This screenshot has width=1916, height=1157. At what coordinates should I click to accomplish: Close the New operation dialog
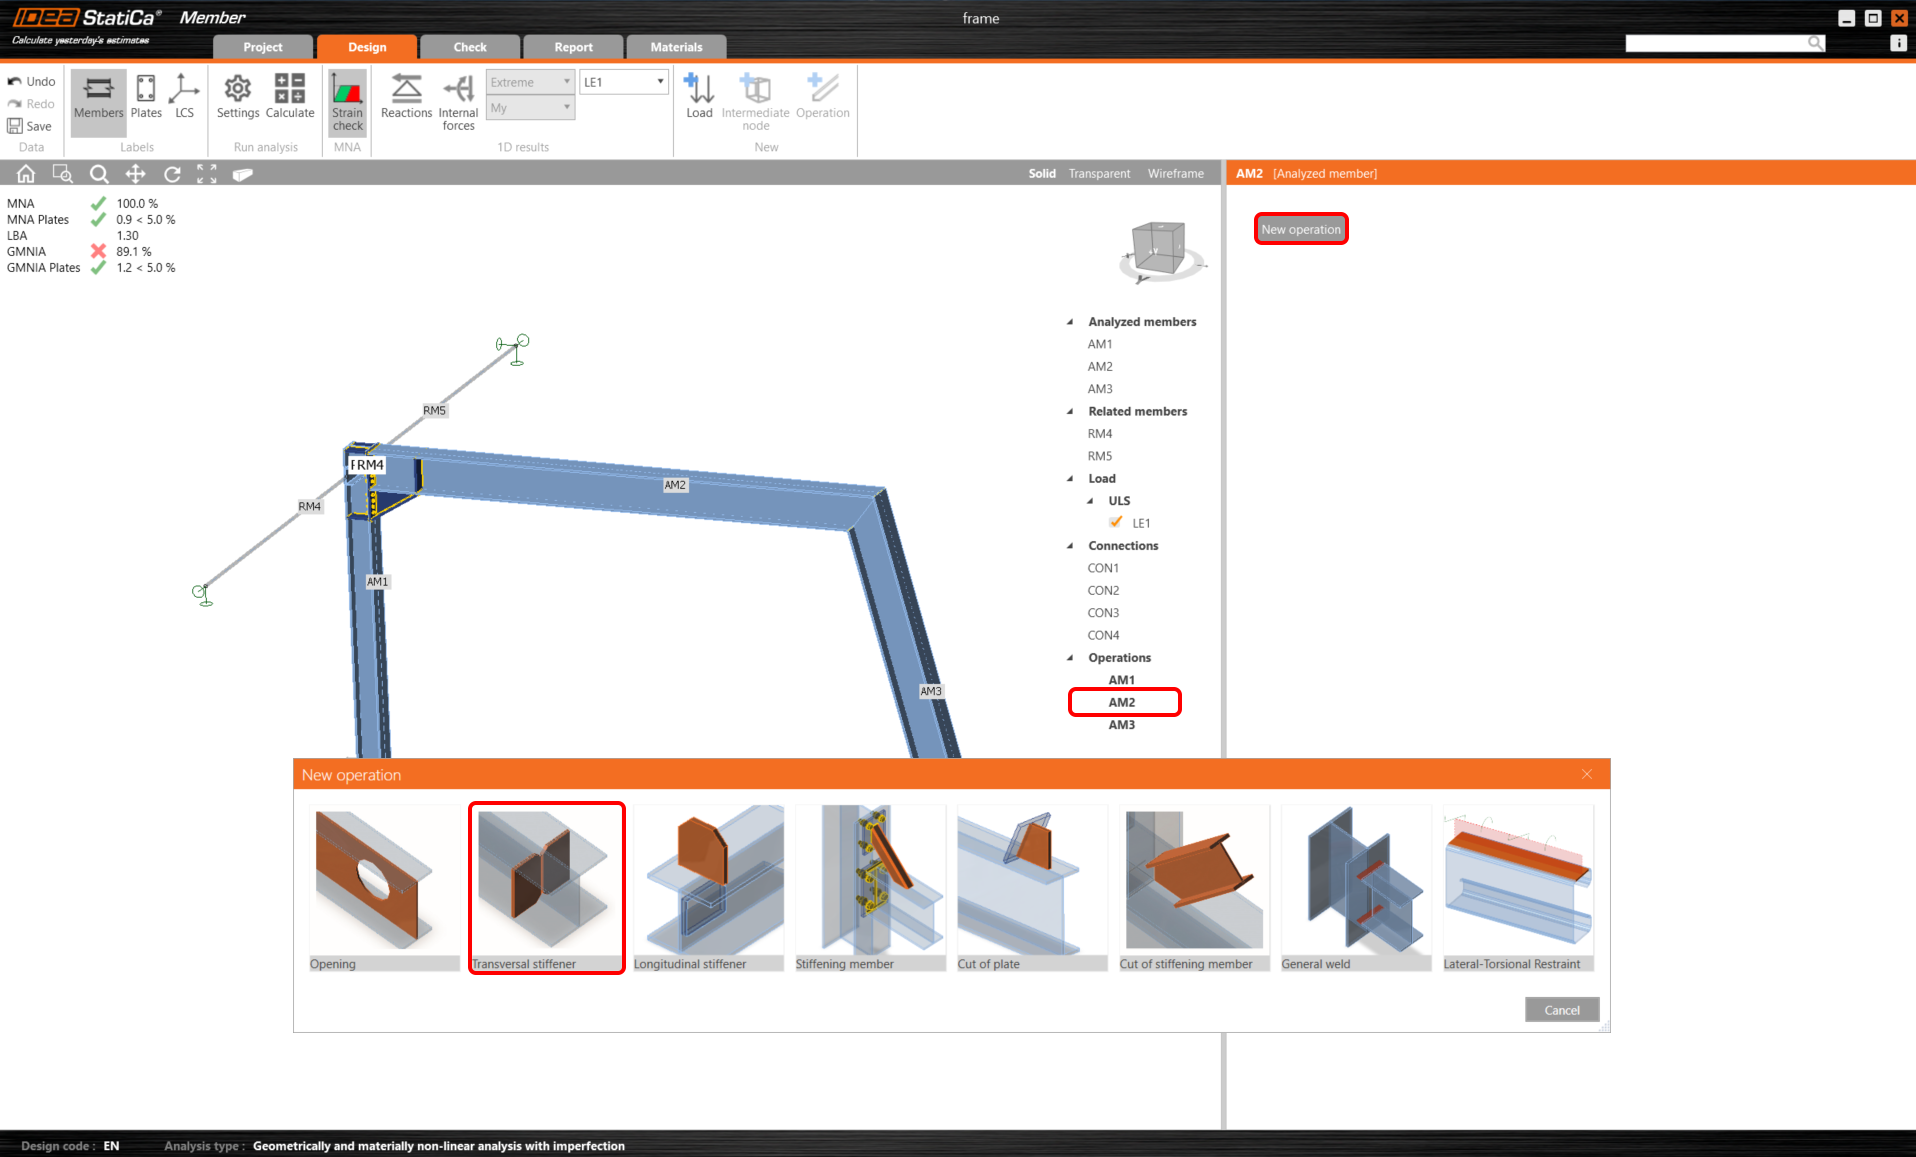[x=1587, y=775]
